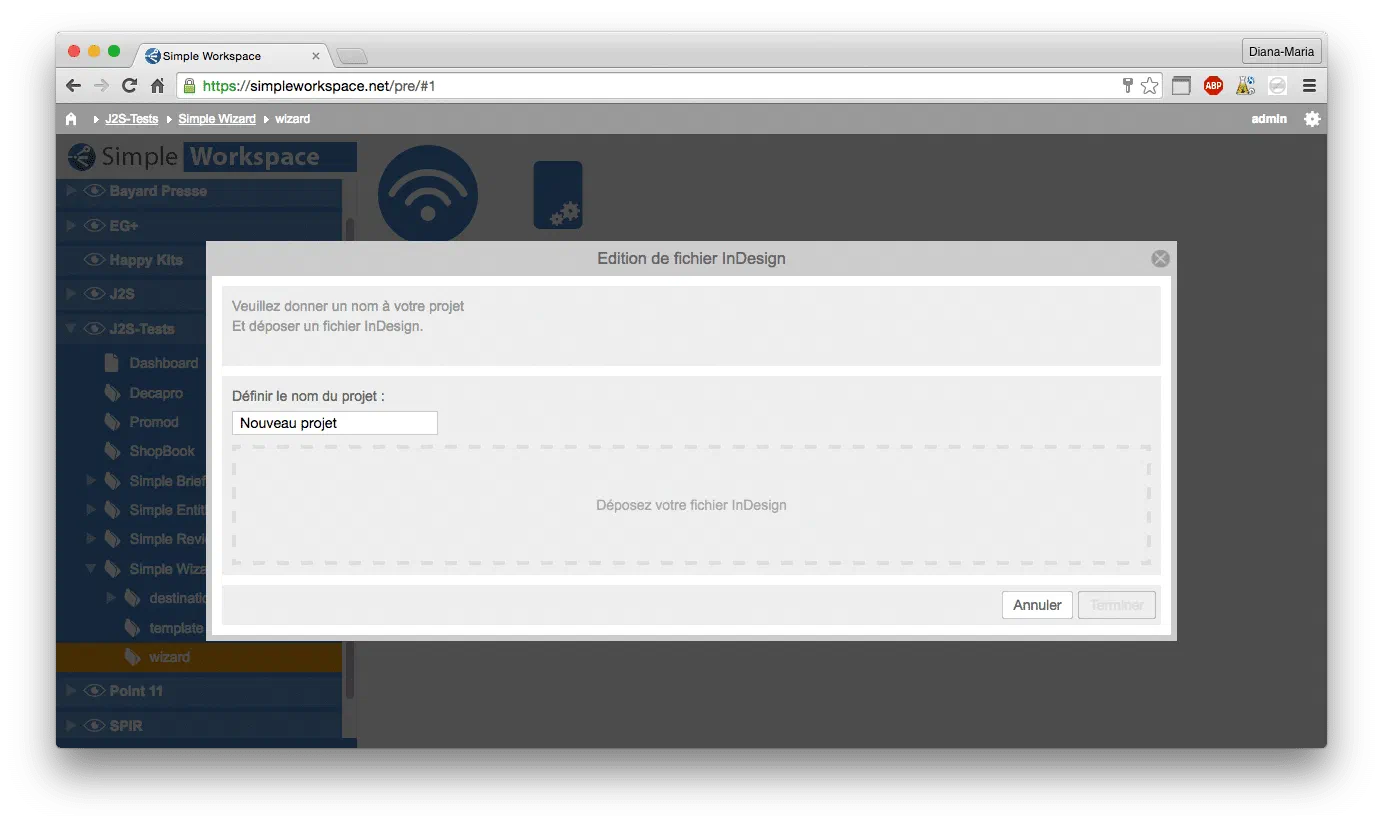
Task: Select Dashboard text in the sidebar tree
Action: click(164, 363)
